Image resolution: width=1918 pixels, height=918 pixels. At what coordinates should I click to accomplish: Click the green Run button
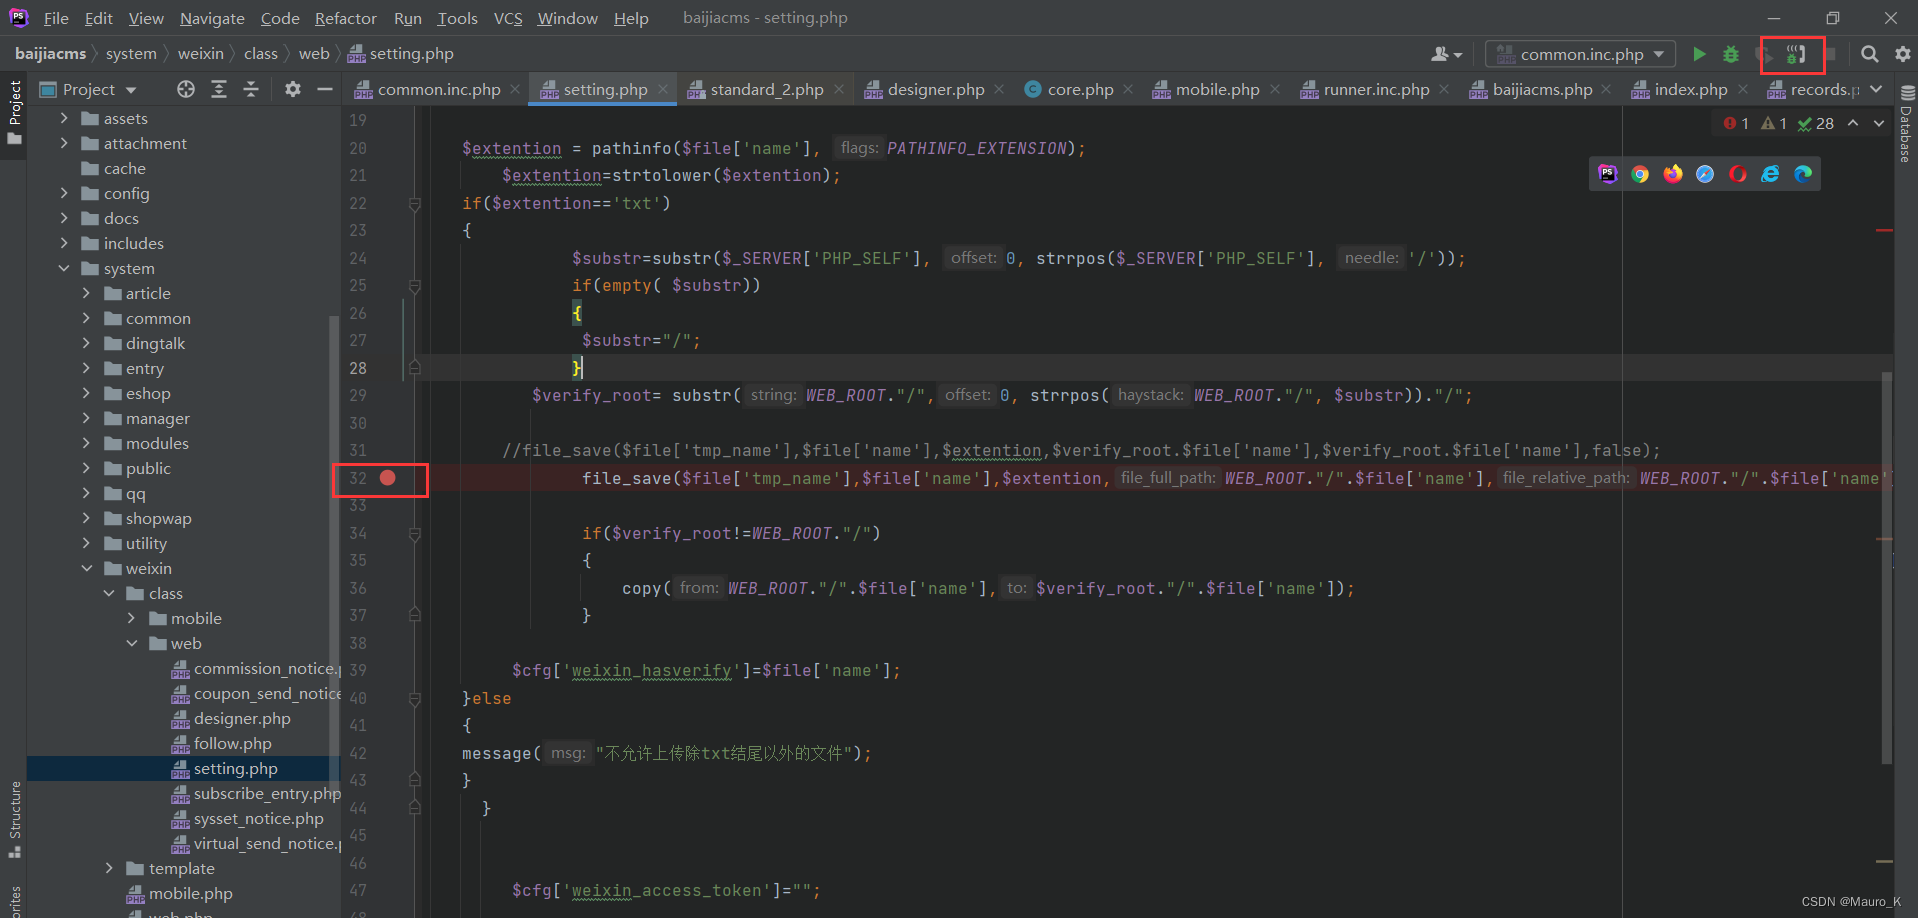click(1699, 54)
